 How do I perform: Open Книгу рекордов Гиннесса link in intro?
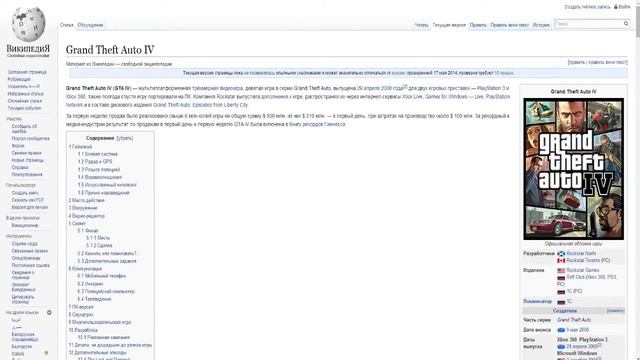317,124
